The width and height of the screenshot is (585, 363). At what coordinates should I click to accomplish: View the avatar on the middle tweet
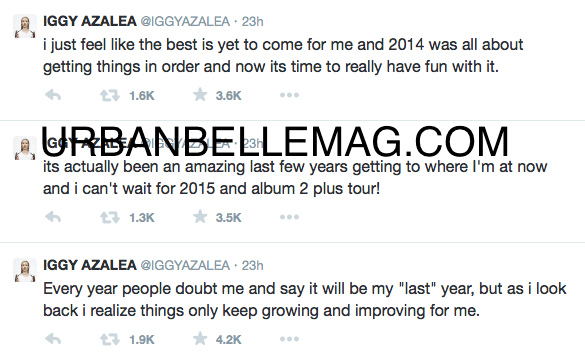pos(25,148)
